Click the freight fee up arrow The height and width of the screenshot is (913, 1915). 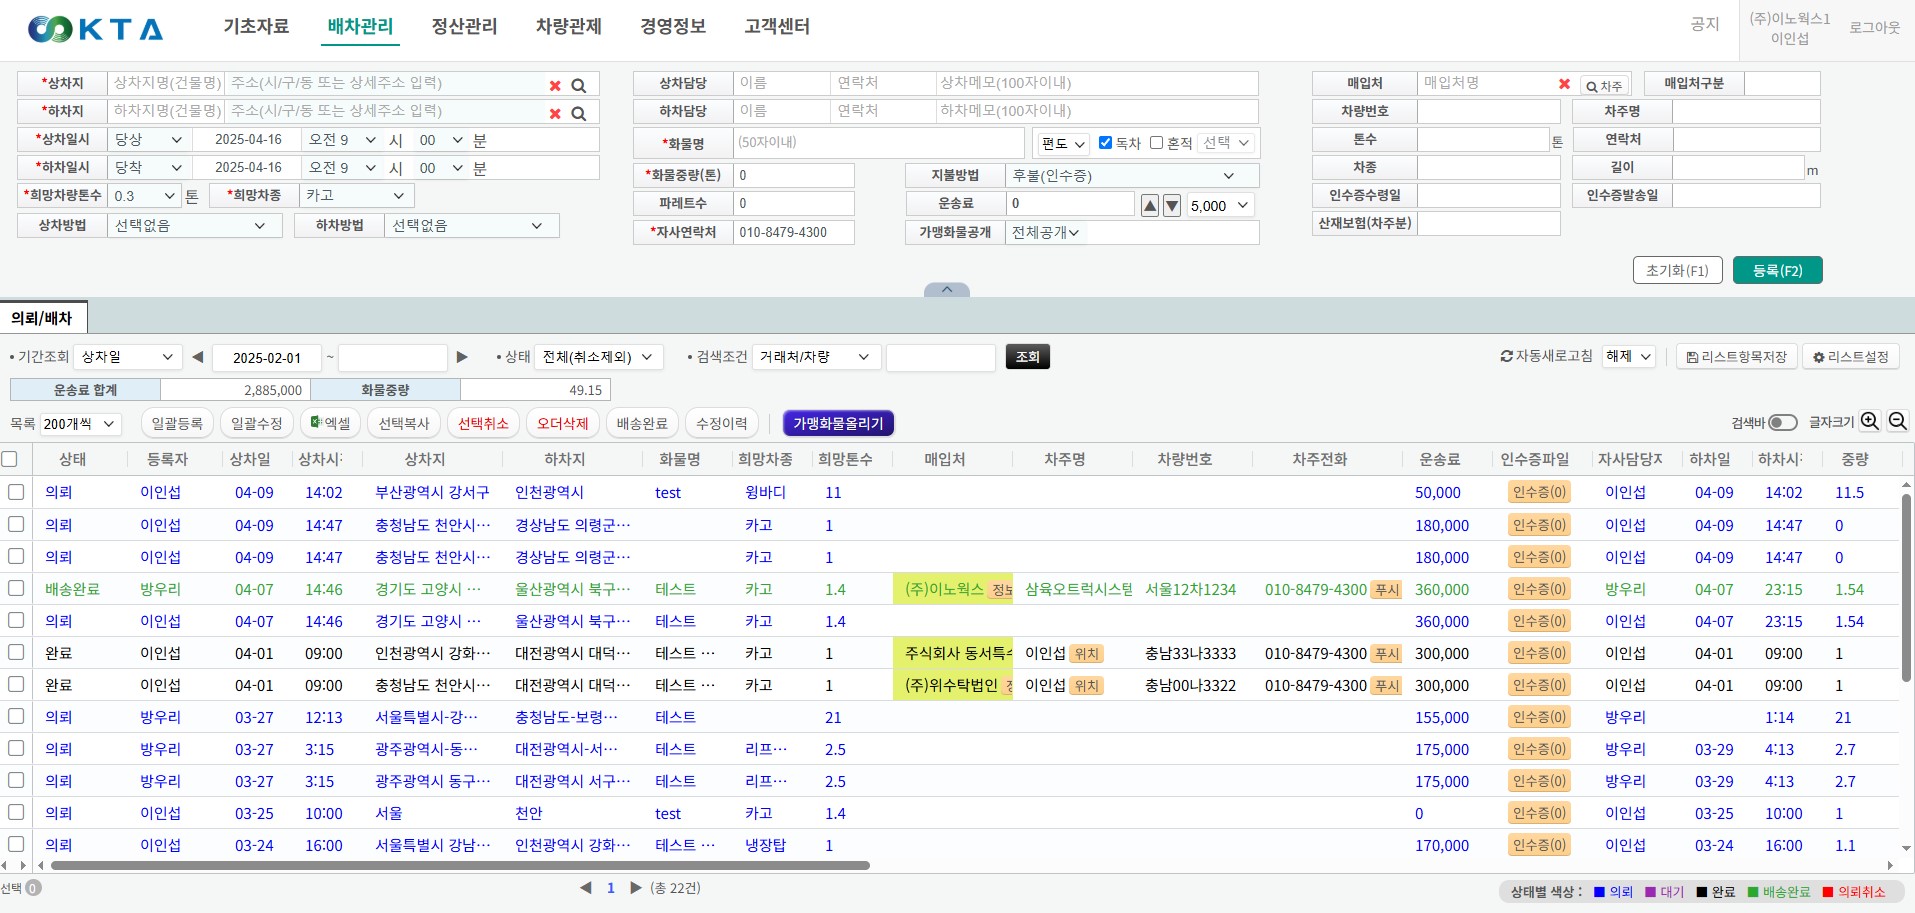[x=1150, y=206]
